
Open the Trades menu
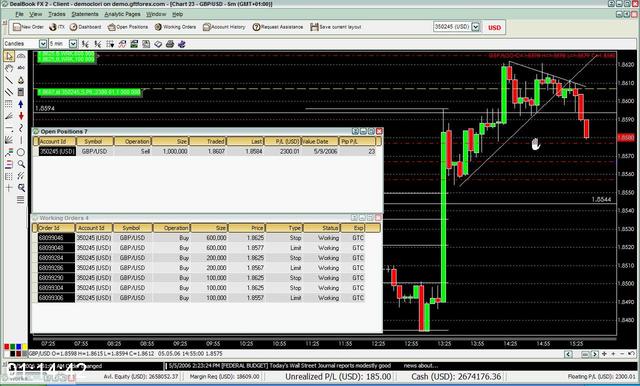point(56,14)
